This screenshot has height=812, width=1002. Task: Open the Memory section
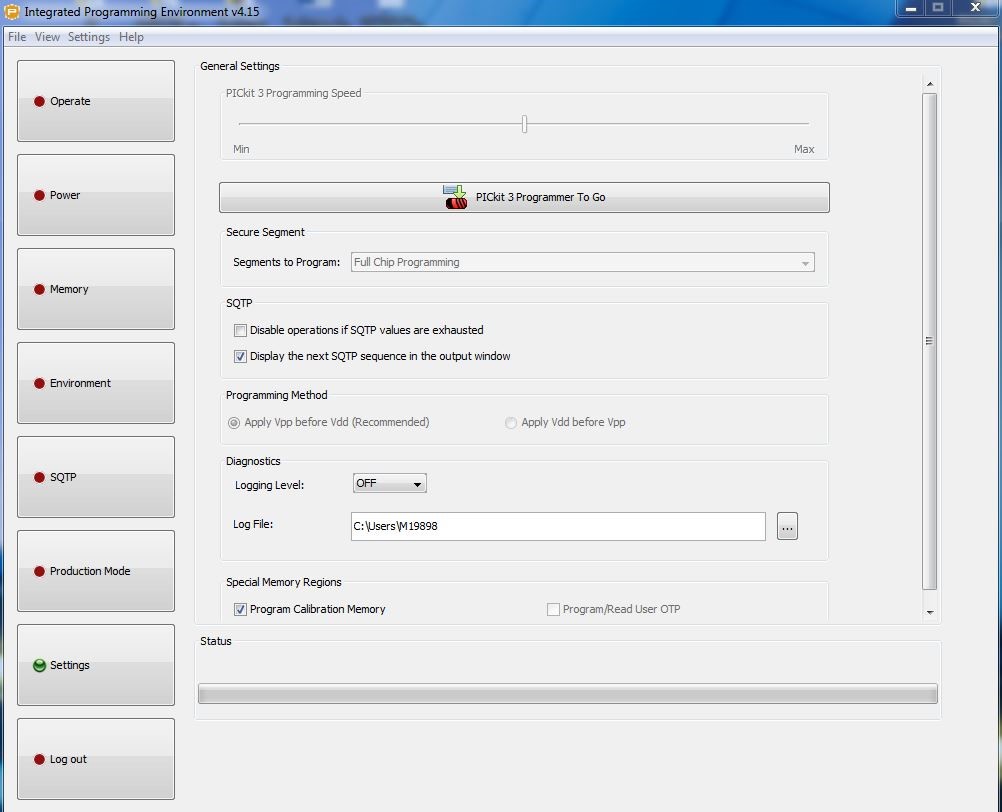tap(96, 289)
